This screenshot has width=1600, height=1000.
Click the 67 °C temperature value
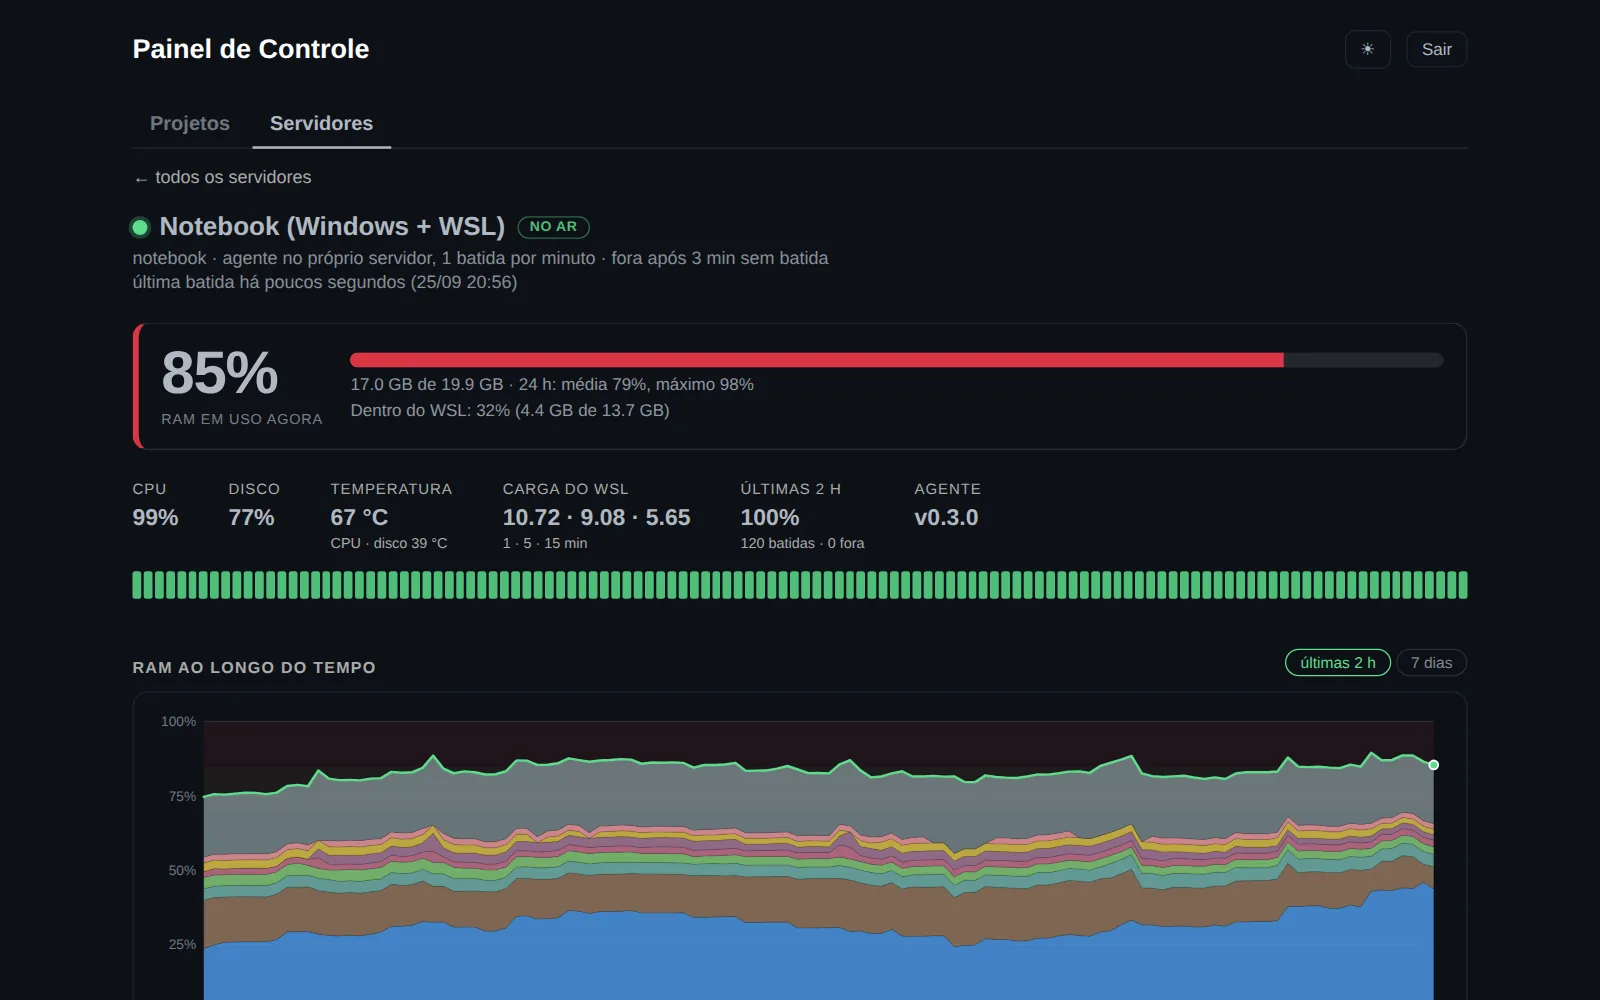point(359,518)
